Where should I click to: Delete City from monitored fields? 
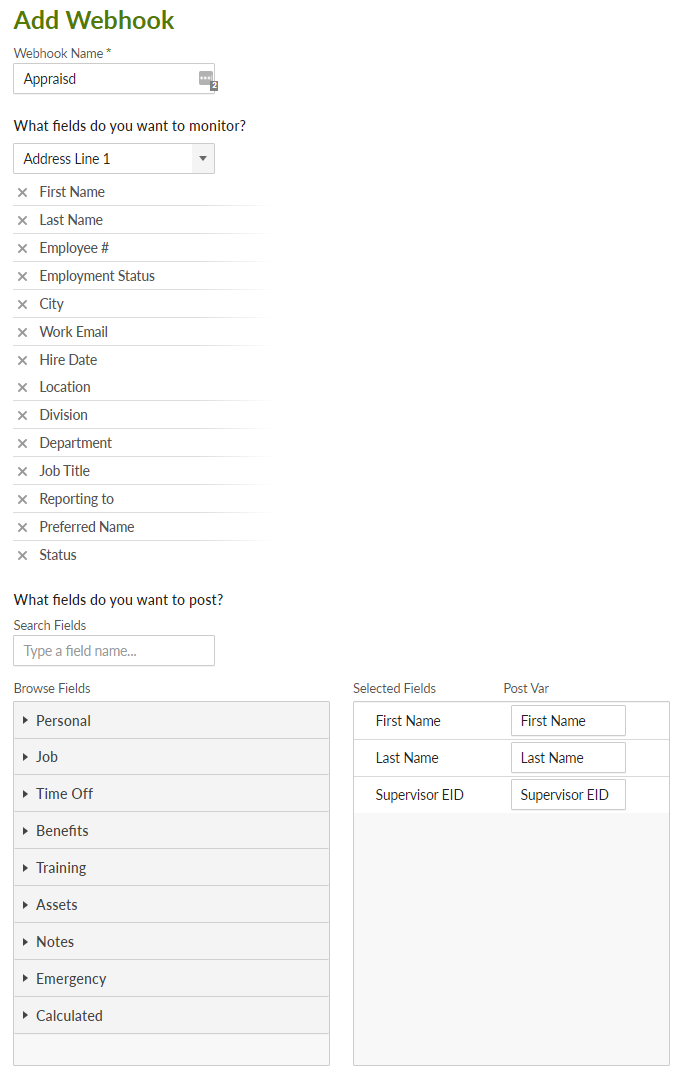[x=23, y=304]
